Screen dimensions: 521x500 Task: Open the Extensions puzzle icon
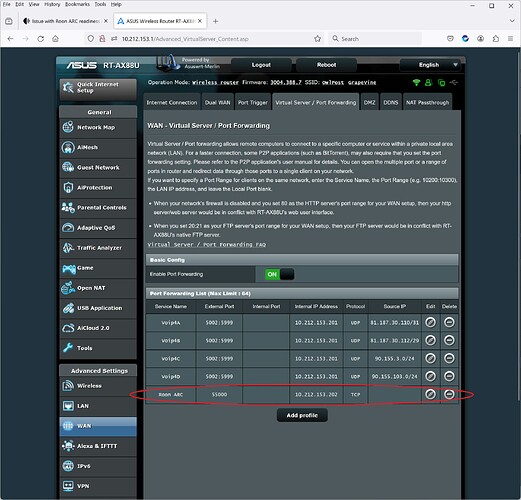pyautogui.click(x=496, y=39)
